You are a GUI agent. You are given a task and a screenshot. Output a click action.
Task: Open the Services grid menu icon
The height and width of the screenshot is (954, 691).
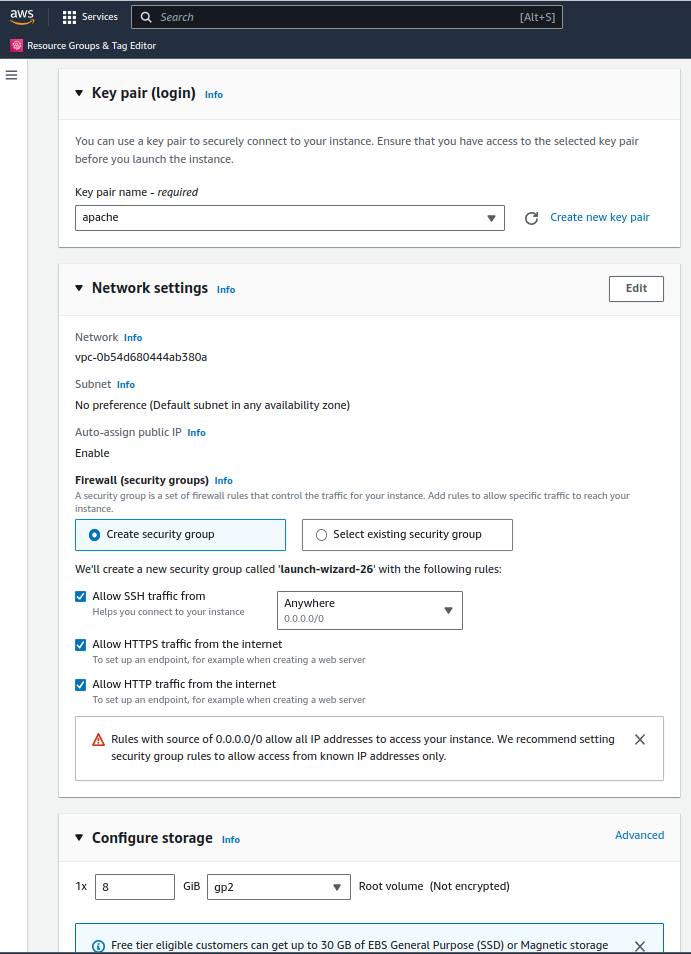69,17
